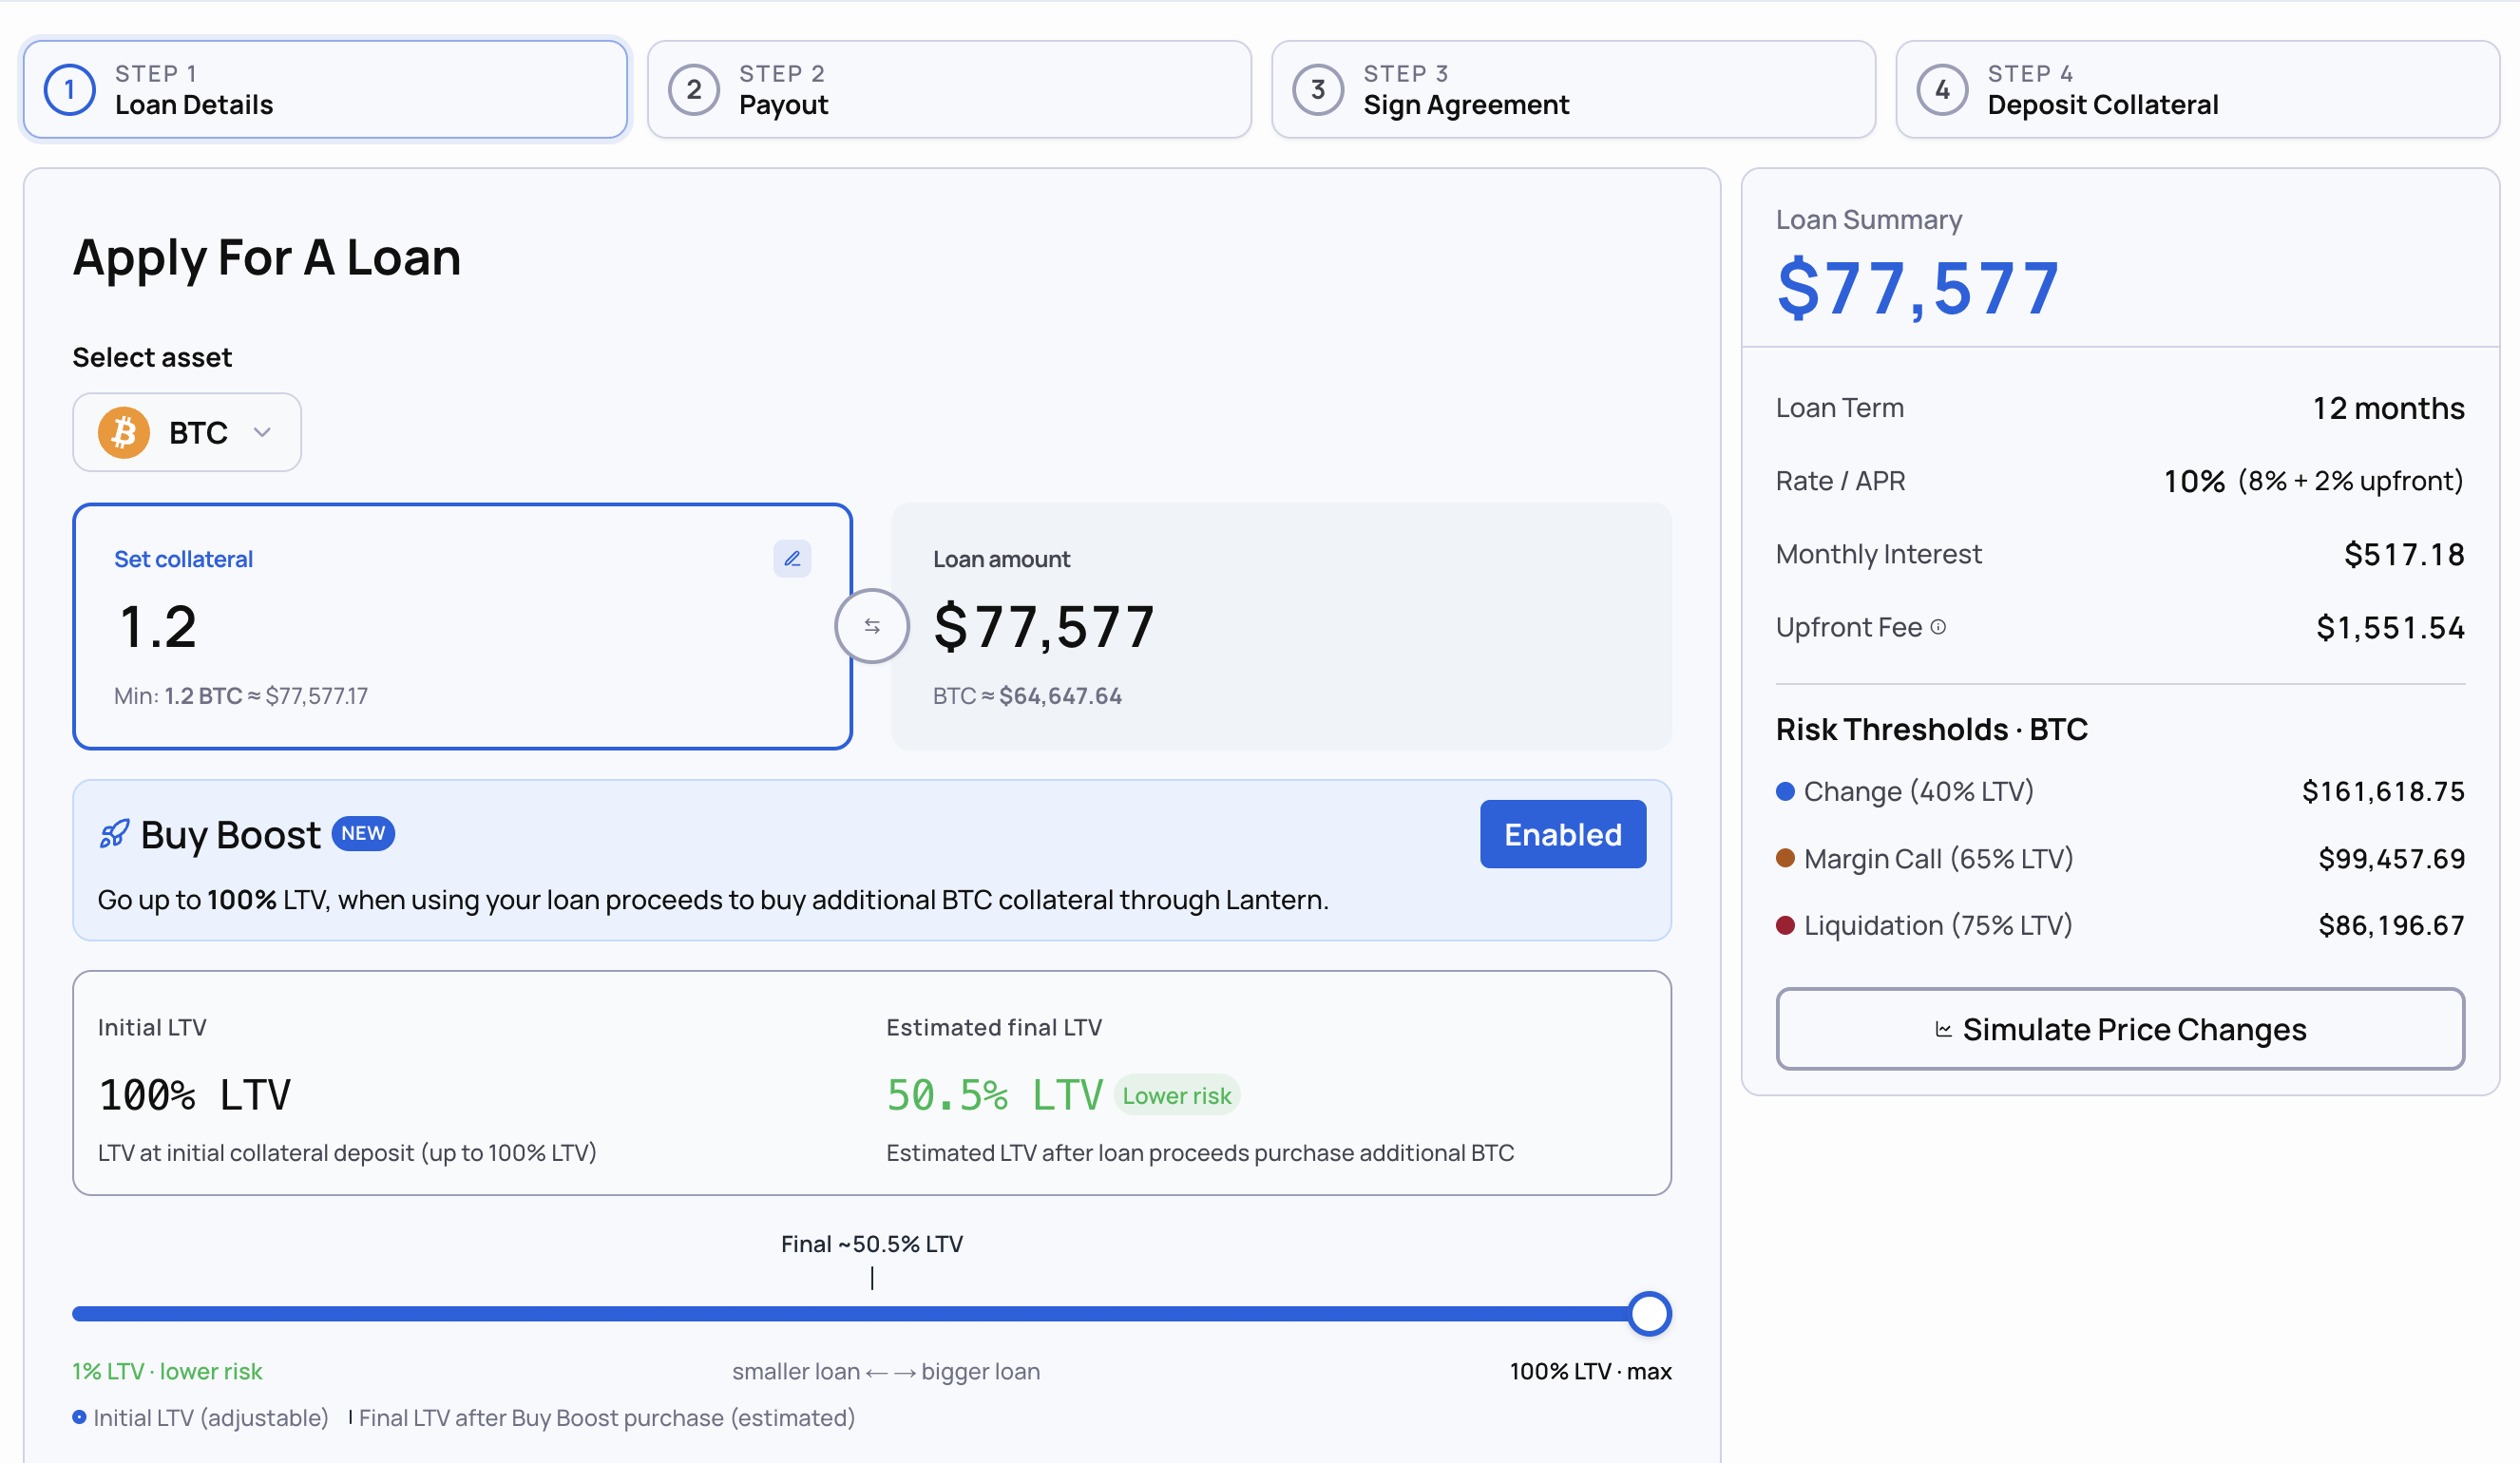Click the NEW badge next to Buy Boost
Screen dimensions: 2520x1463
click(363, 833)
